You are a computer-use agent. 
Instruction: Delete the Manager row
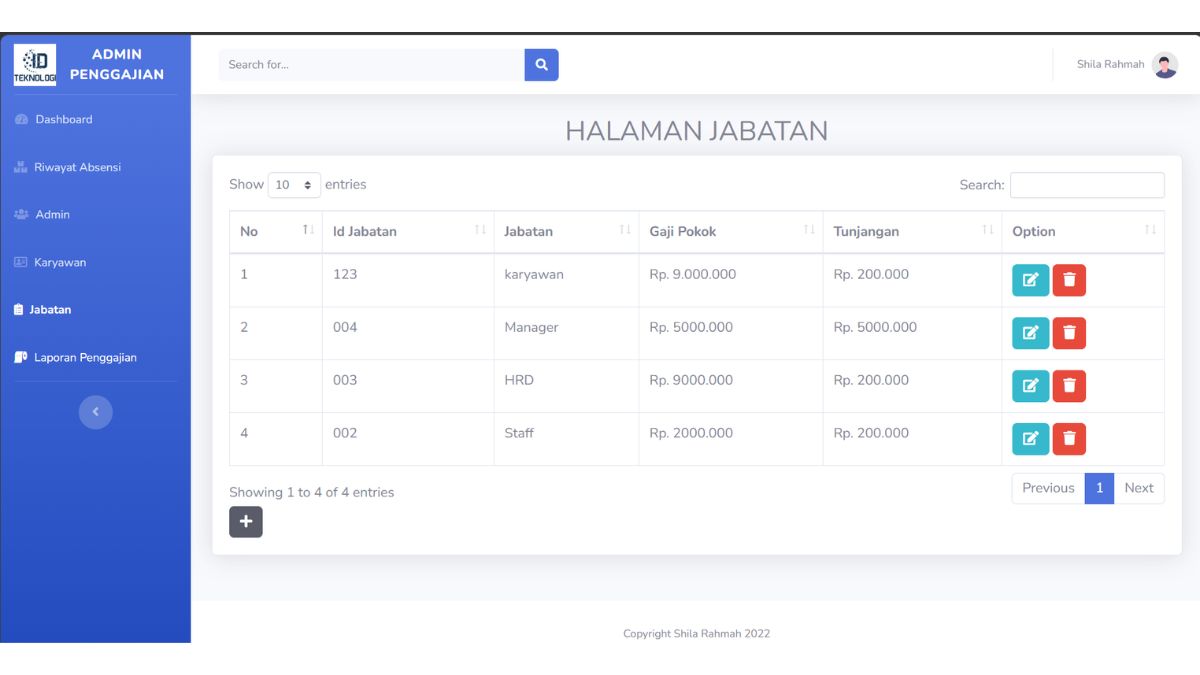(1069, 333)
